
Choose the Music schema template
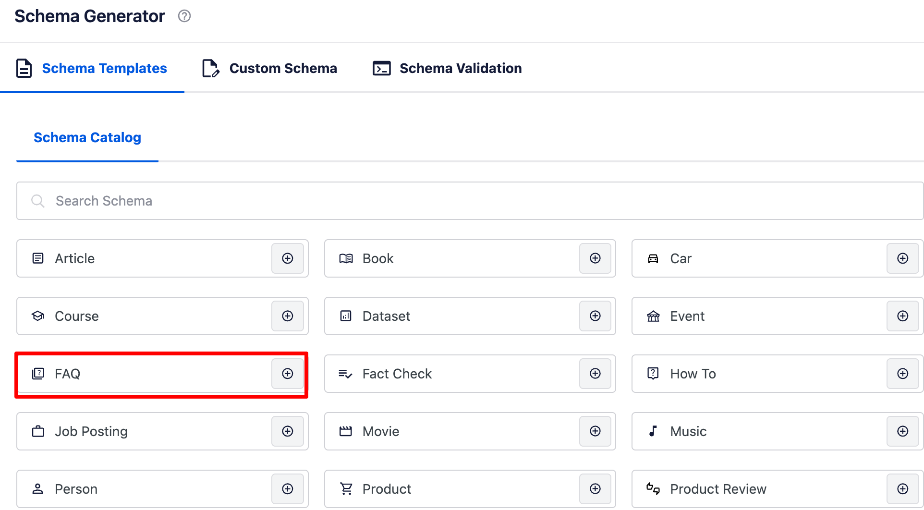tap(777, 432)
